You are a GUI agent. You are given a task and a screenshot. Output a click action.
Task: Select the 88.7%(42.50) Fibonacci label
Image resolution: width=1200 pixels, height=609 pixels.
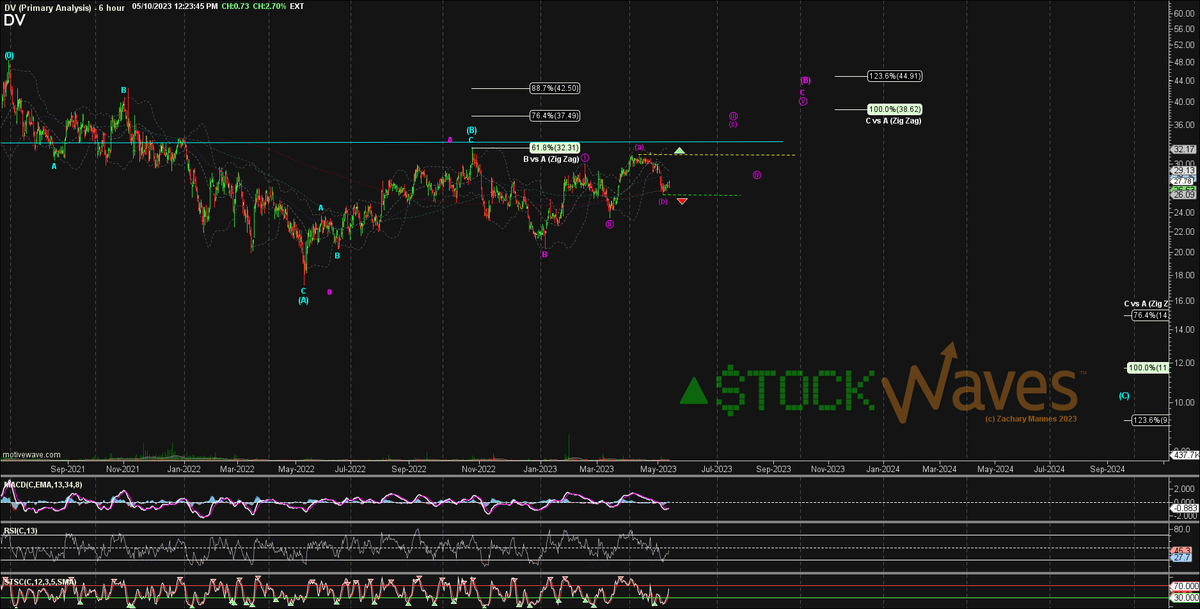pos(555,88)
